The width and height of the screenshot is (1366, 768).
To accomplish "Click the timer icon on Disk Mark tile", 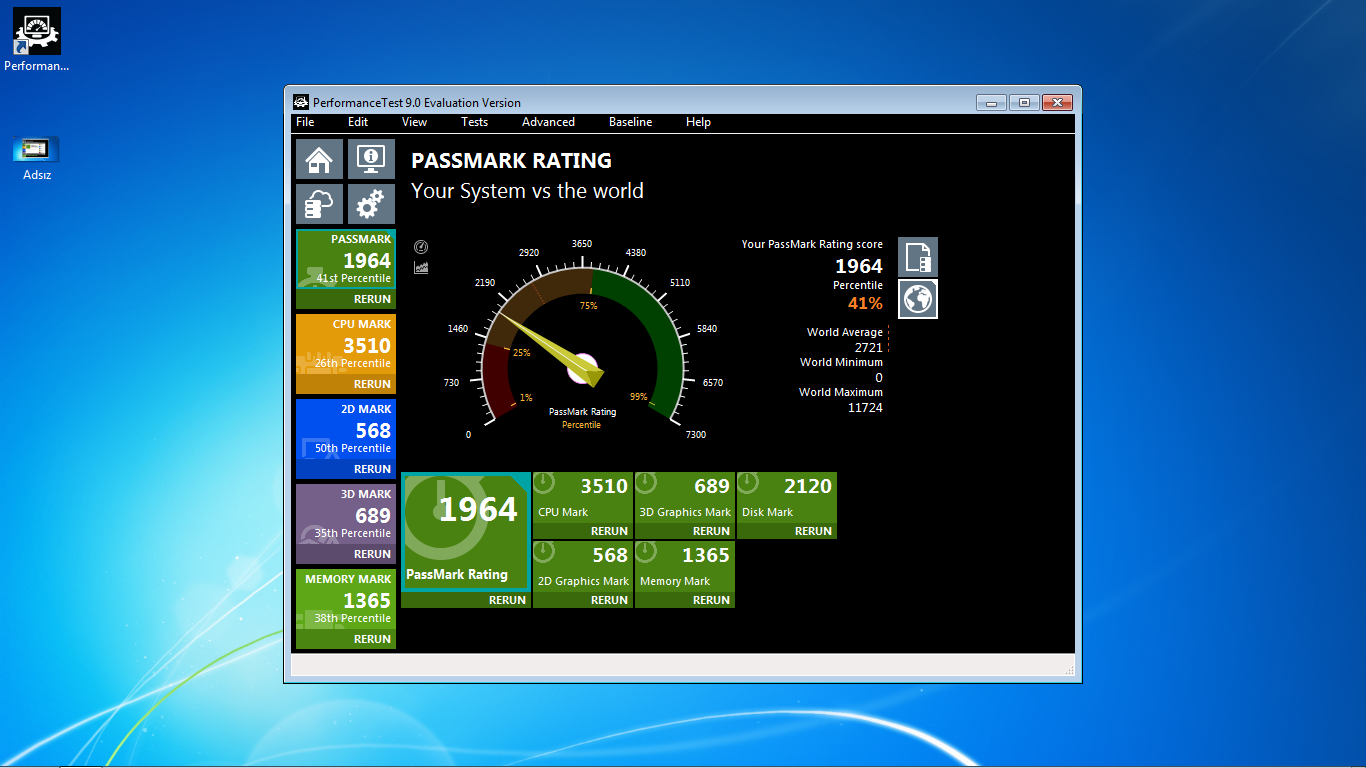I will pos(749,483).
